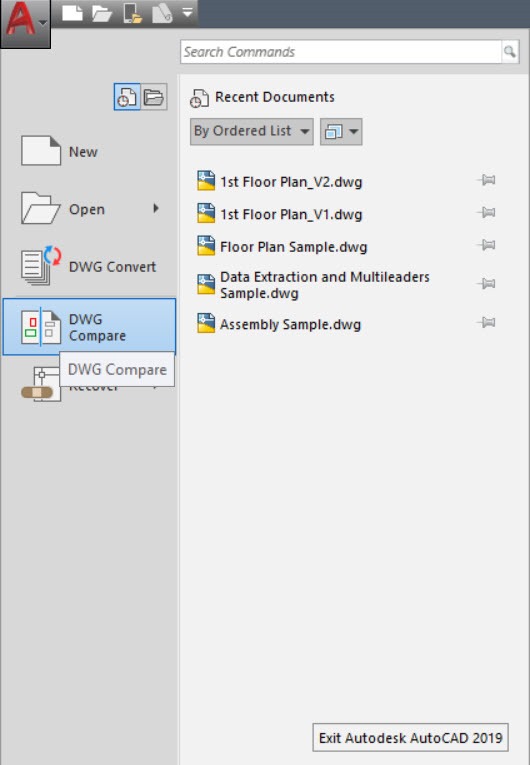Pin 1st Floor Plan_V2.dwg to the list
Image resolution: width=530 pixels, height=765 pixels.
point(487,181)
